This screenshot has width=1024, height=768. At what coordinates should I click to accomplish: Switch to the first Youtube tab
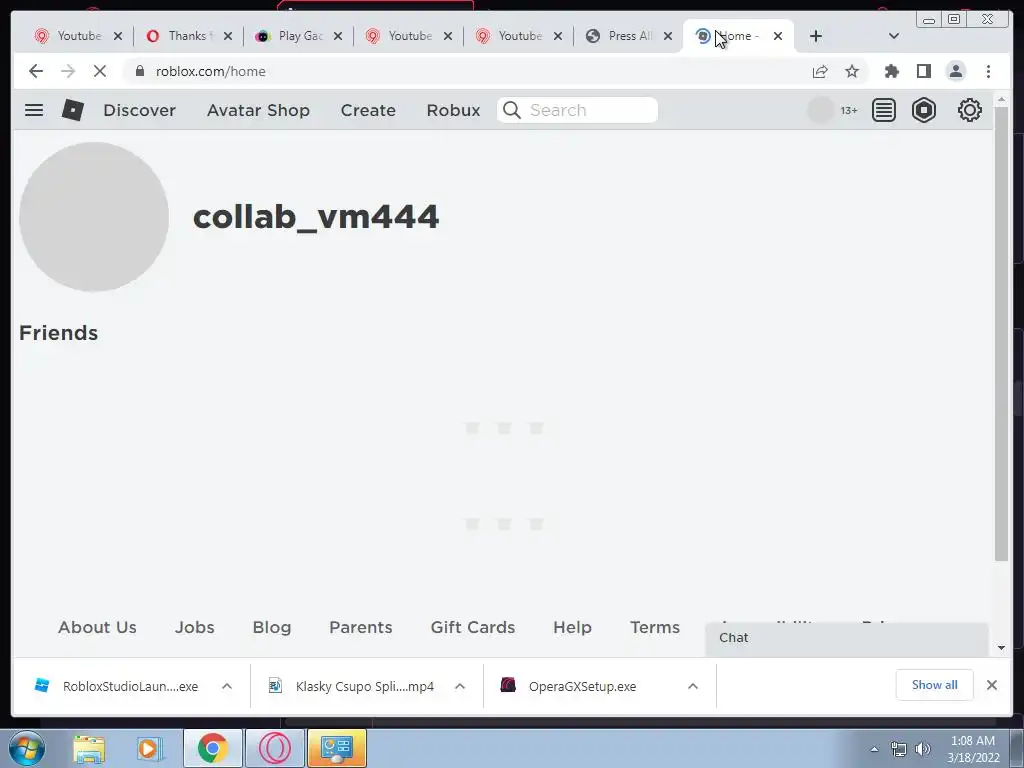click(76, 36)
